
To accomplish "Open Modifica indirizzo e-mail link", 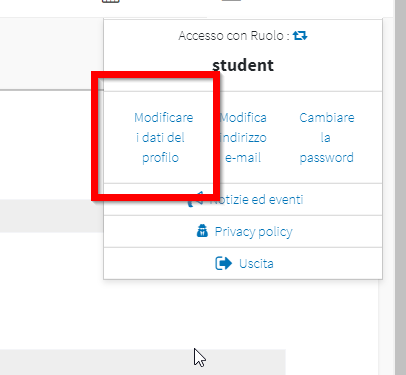I will click(x=243, y=137).
